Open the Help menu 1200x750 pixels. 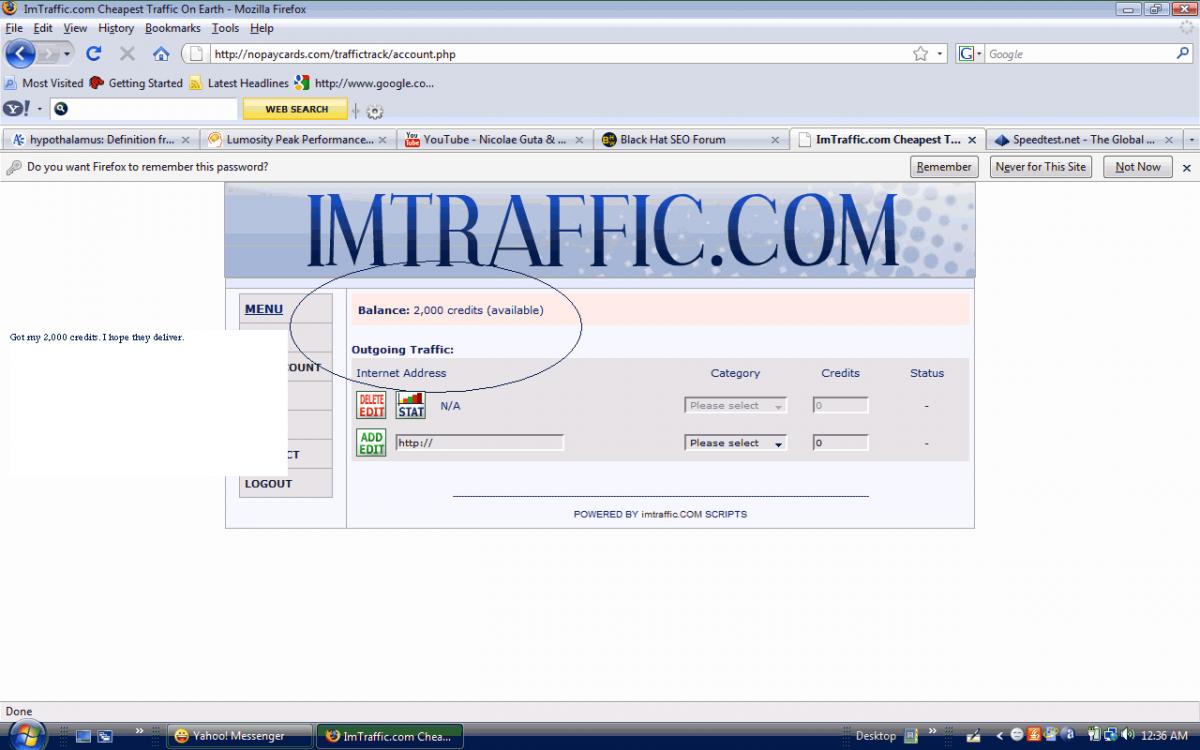click(262, 28)
